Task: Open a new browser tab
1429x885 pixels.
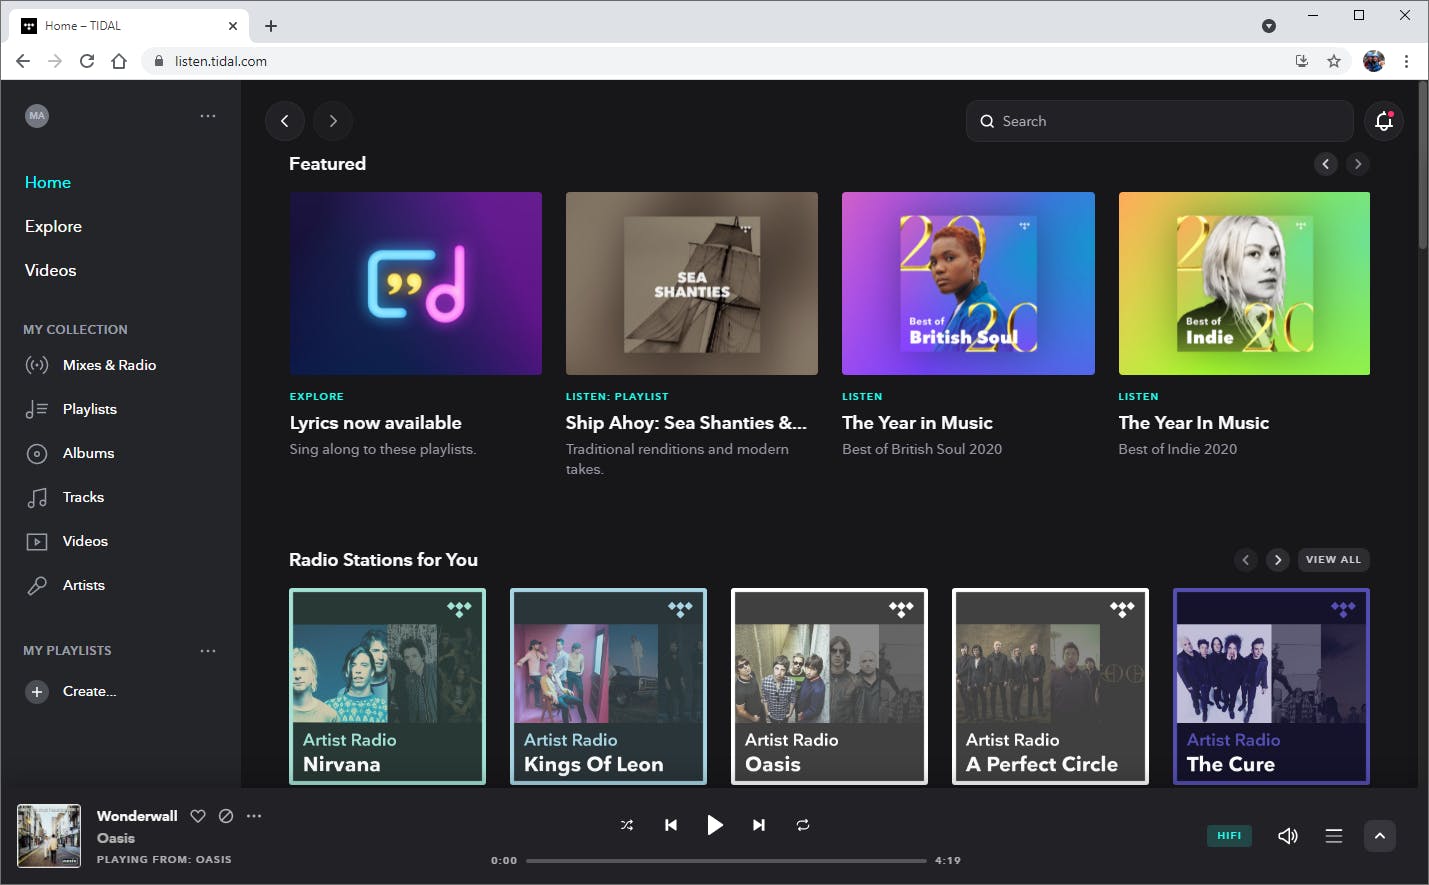Action: (x=271, y=26)
